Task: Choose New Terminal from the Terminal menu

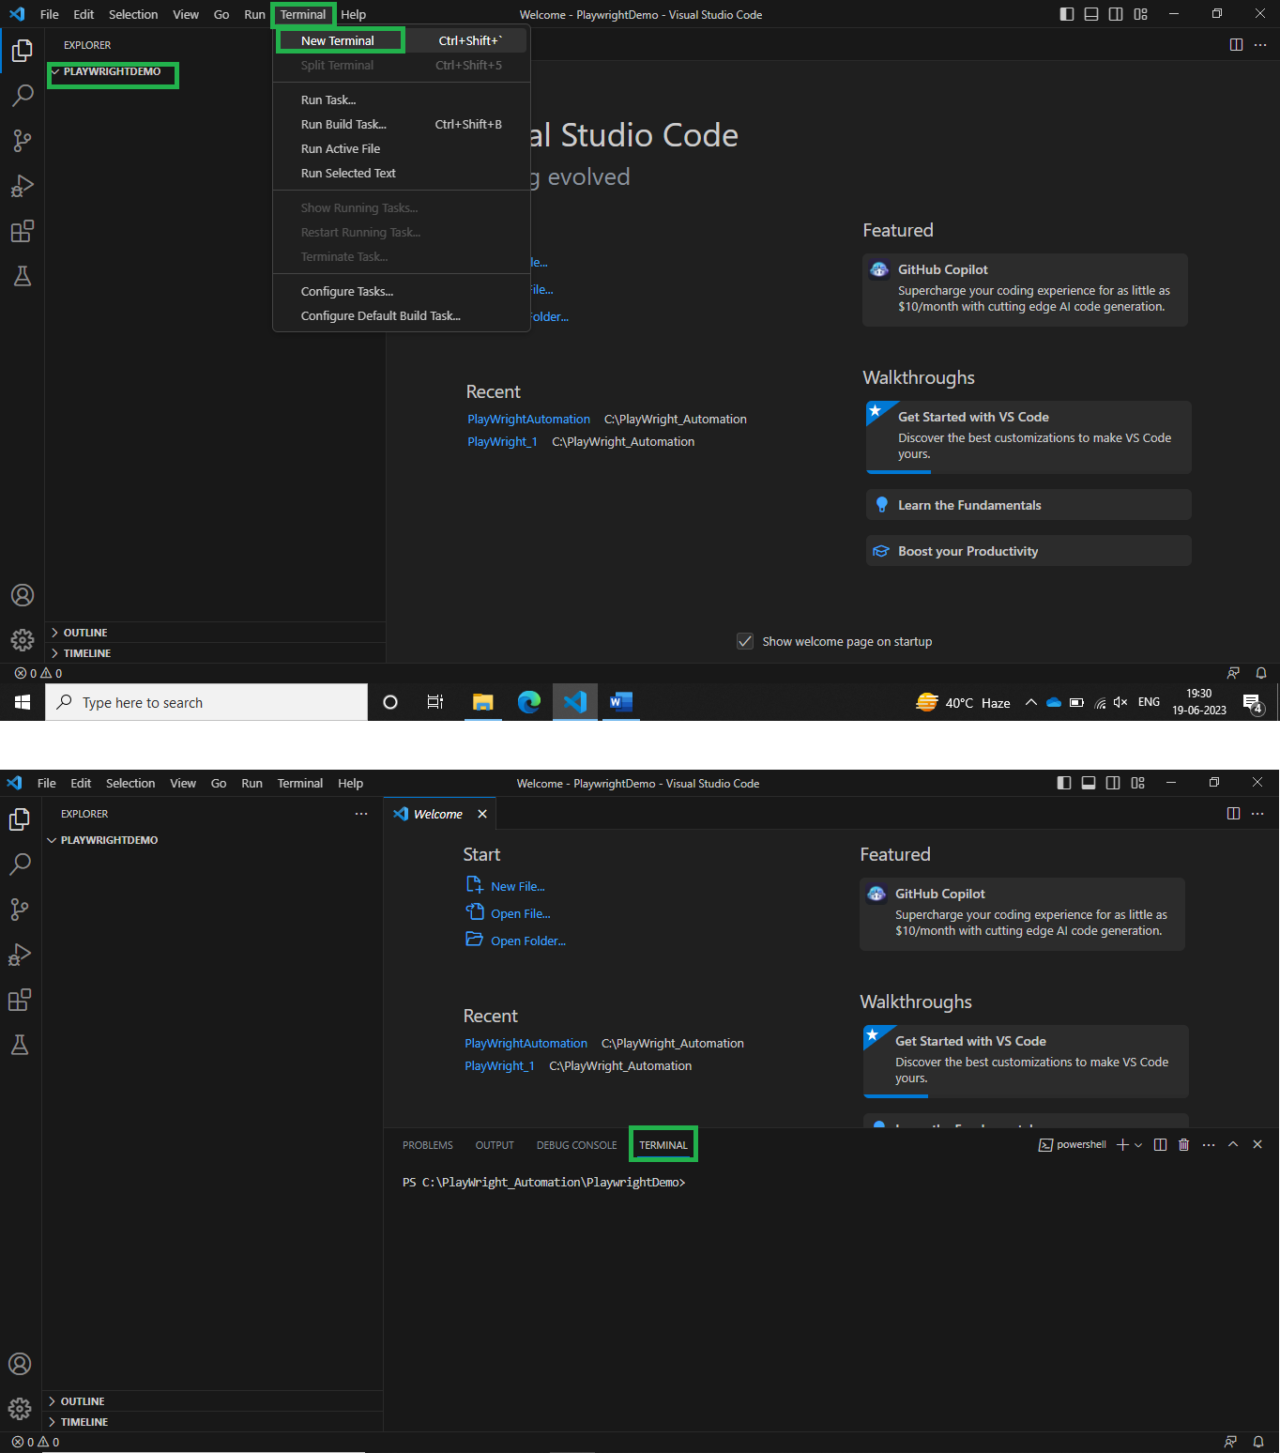Action: click(x=338, y=41)
